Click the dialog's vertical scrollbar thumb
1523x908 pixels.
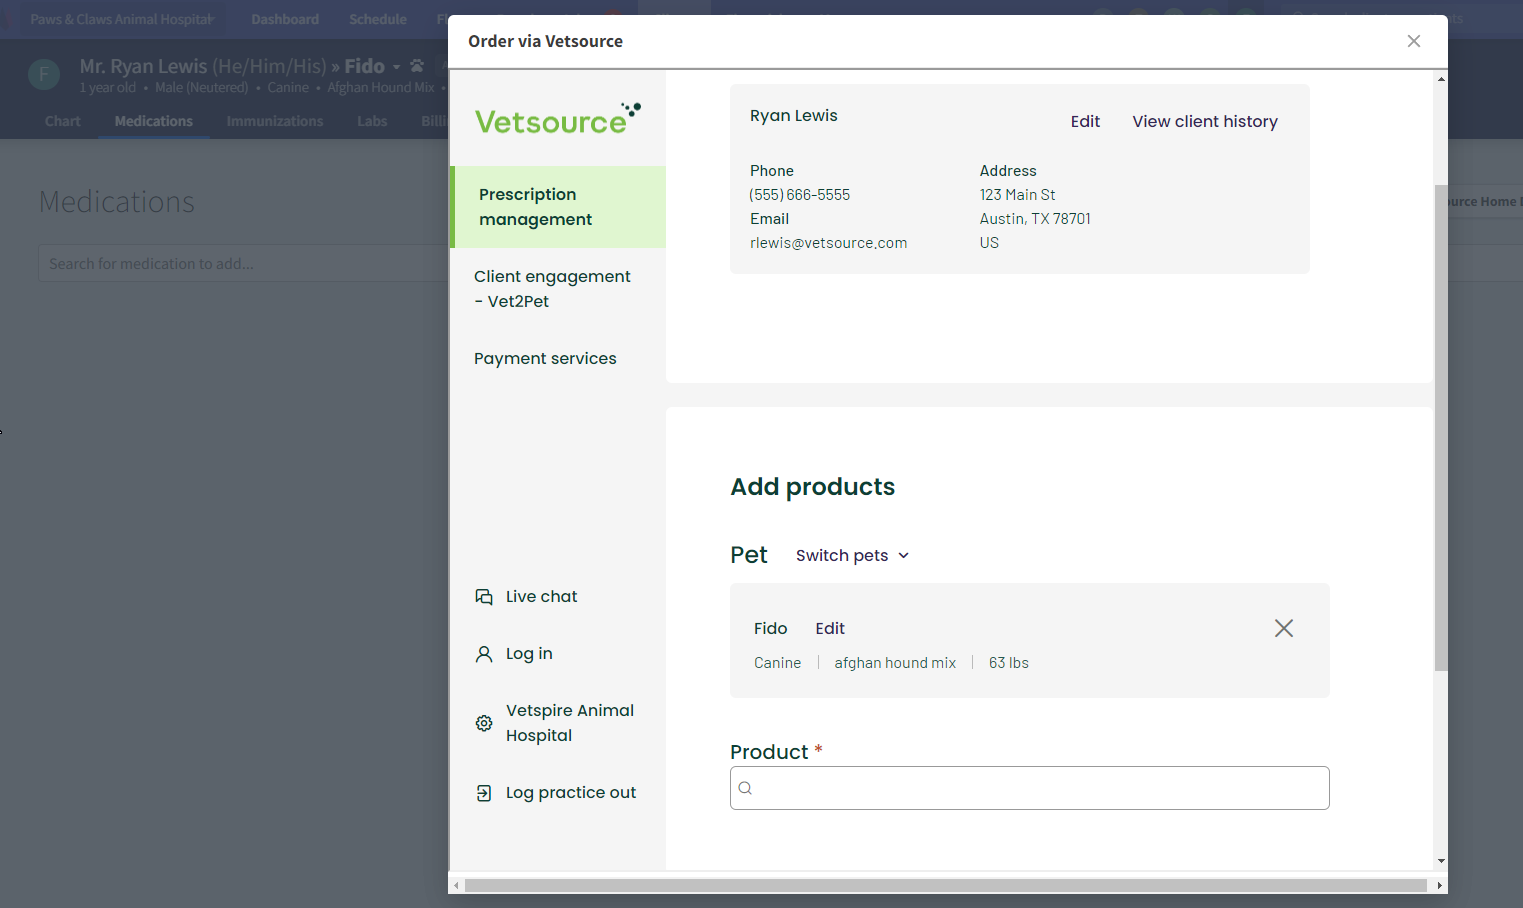tap(1441, 428)
